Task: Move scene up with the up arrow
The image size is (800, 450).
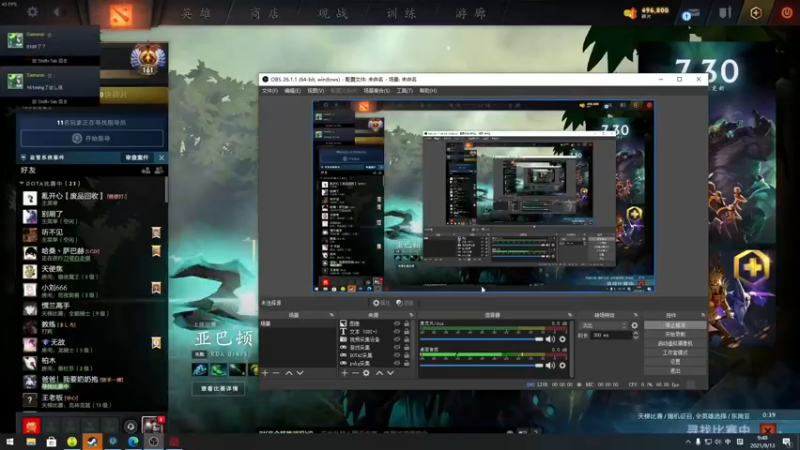Action: pyautogui.click(x=289, y=373)
